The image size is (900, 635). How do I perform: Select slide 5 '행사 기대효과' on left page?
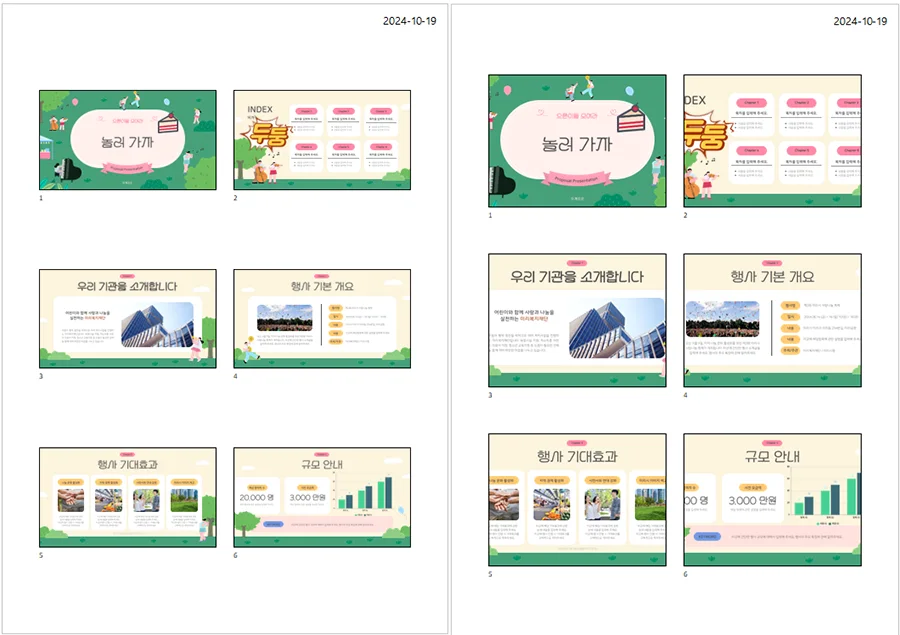tap(128, 497)
